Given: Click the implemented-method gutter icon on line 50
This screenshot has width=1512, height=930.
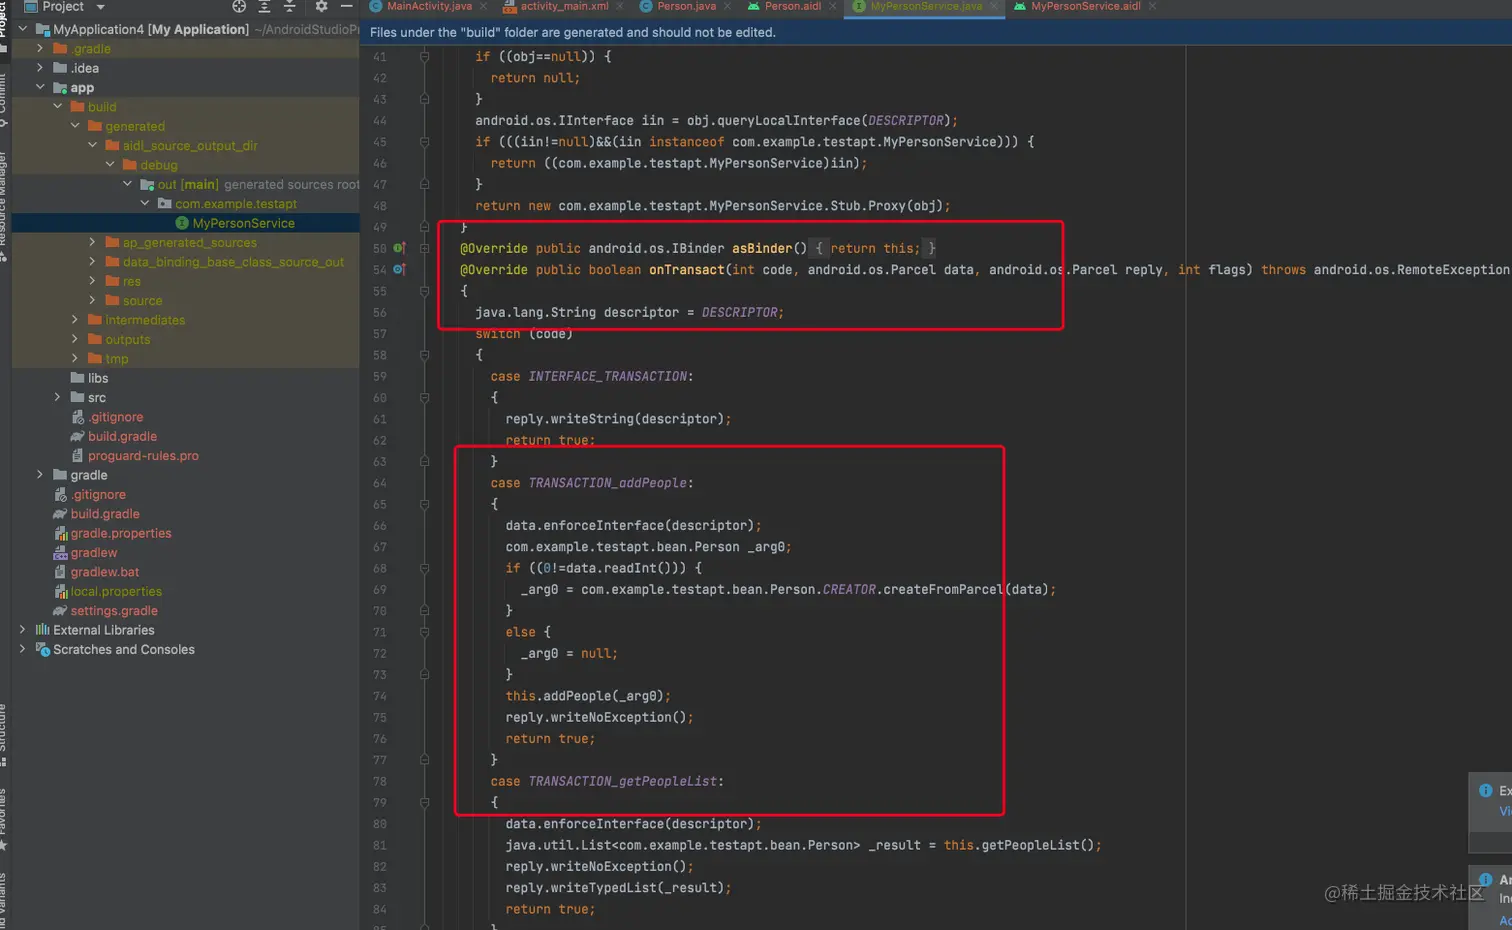Looking at the screenshot, I should [399, 248].
